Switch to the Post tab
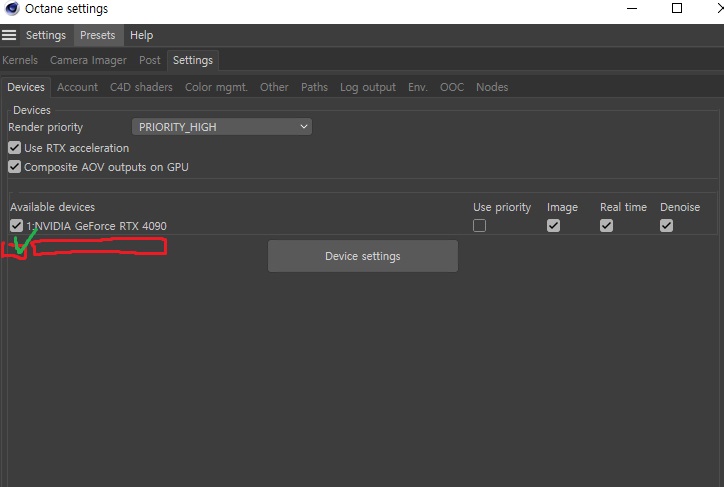 coord(150,60)
